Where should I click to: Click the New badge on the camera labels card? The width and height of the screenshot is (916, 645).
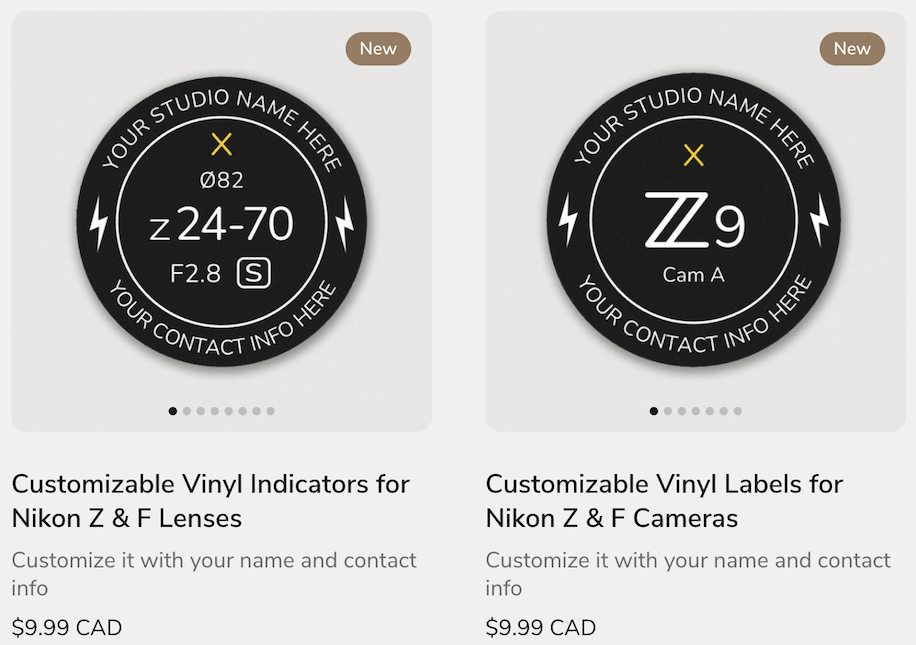(x=851, y=48)
